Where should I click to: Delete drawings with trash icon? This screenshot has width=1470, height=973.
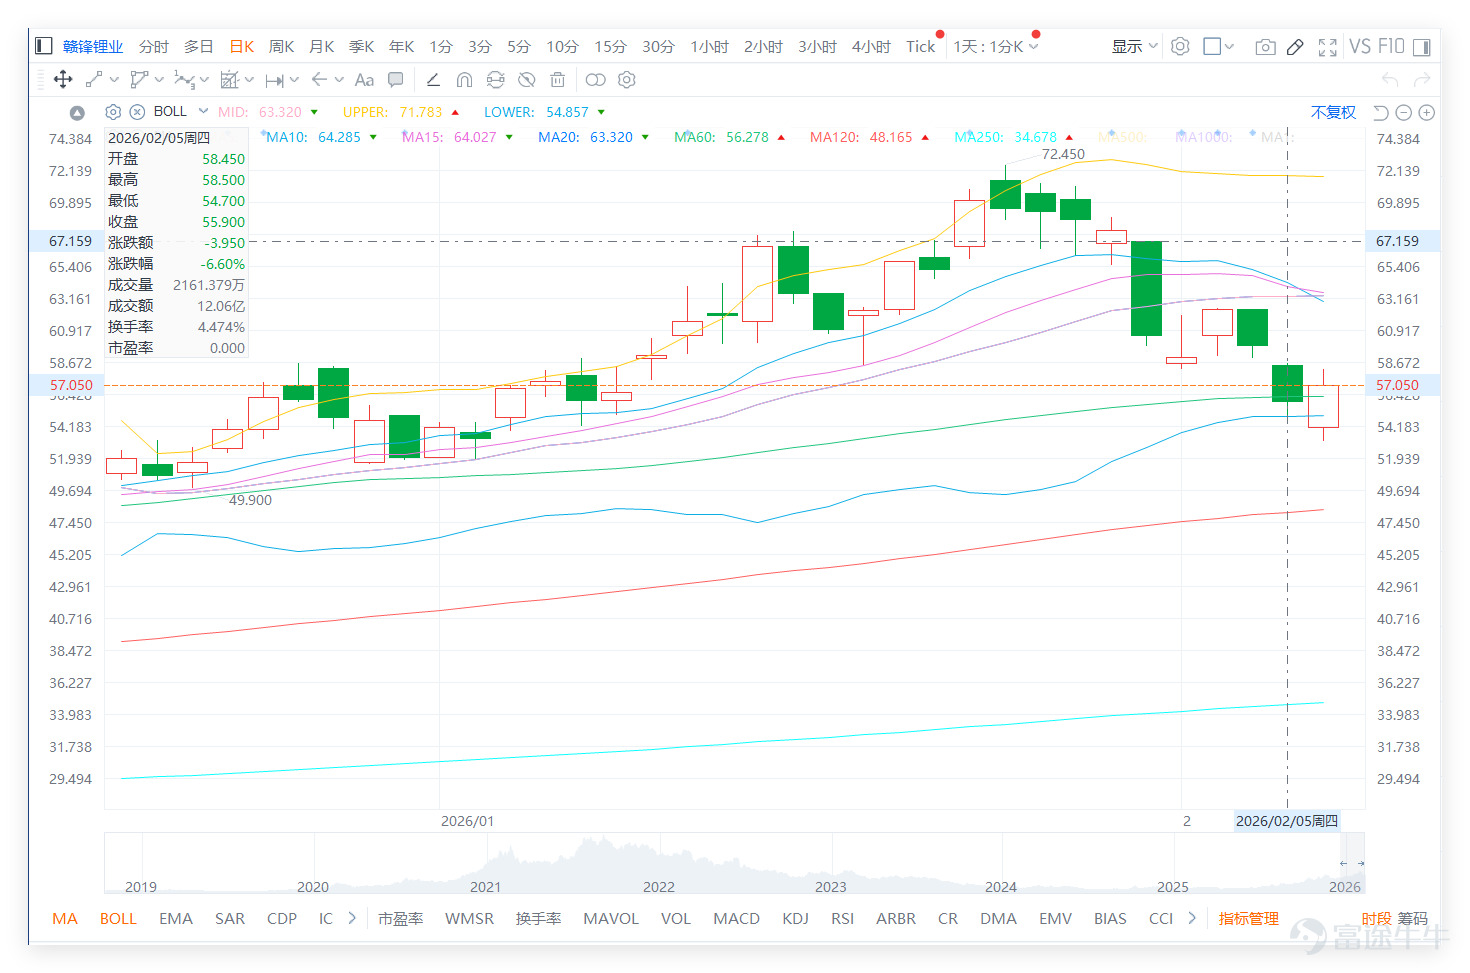(x=558, y=79)
